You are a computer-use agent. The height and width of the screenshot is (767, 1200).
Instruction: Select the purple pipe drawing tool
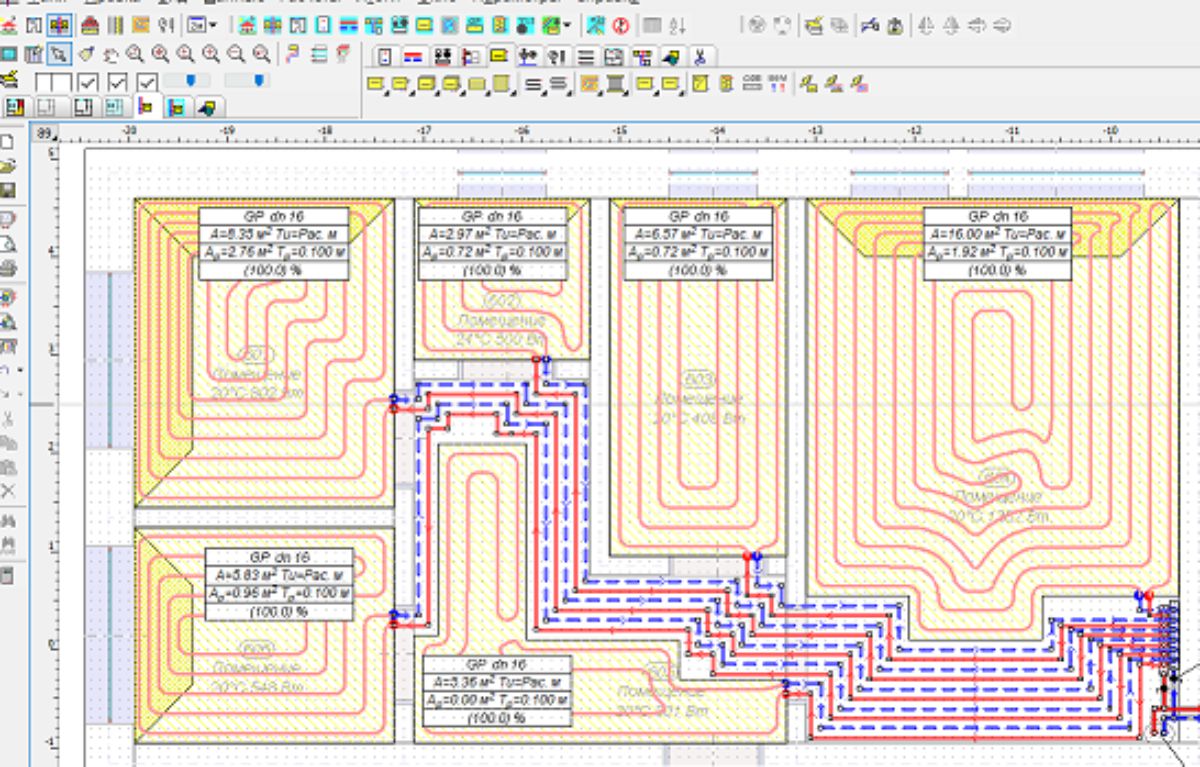[x=292, y=53]
